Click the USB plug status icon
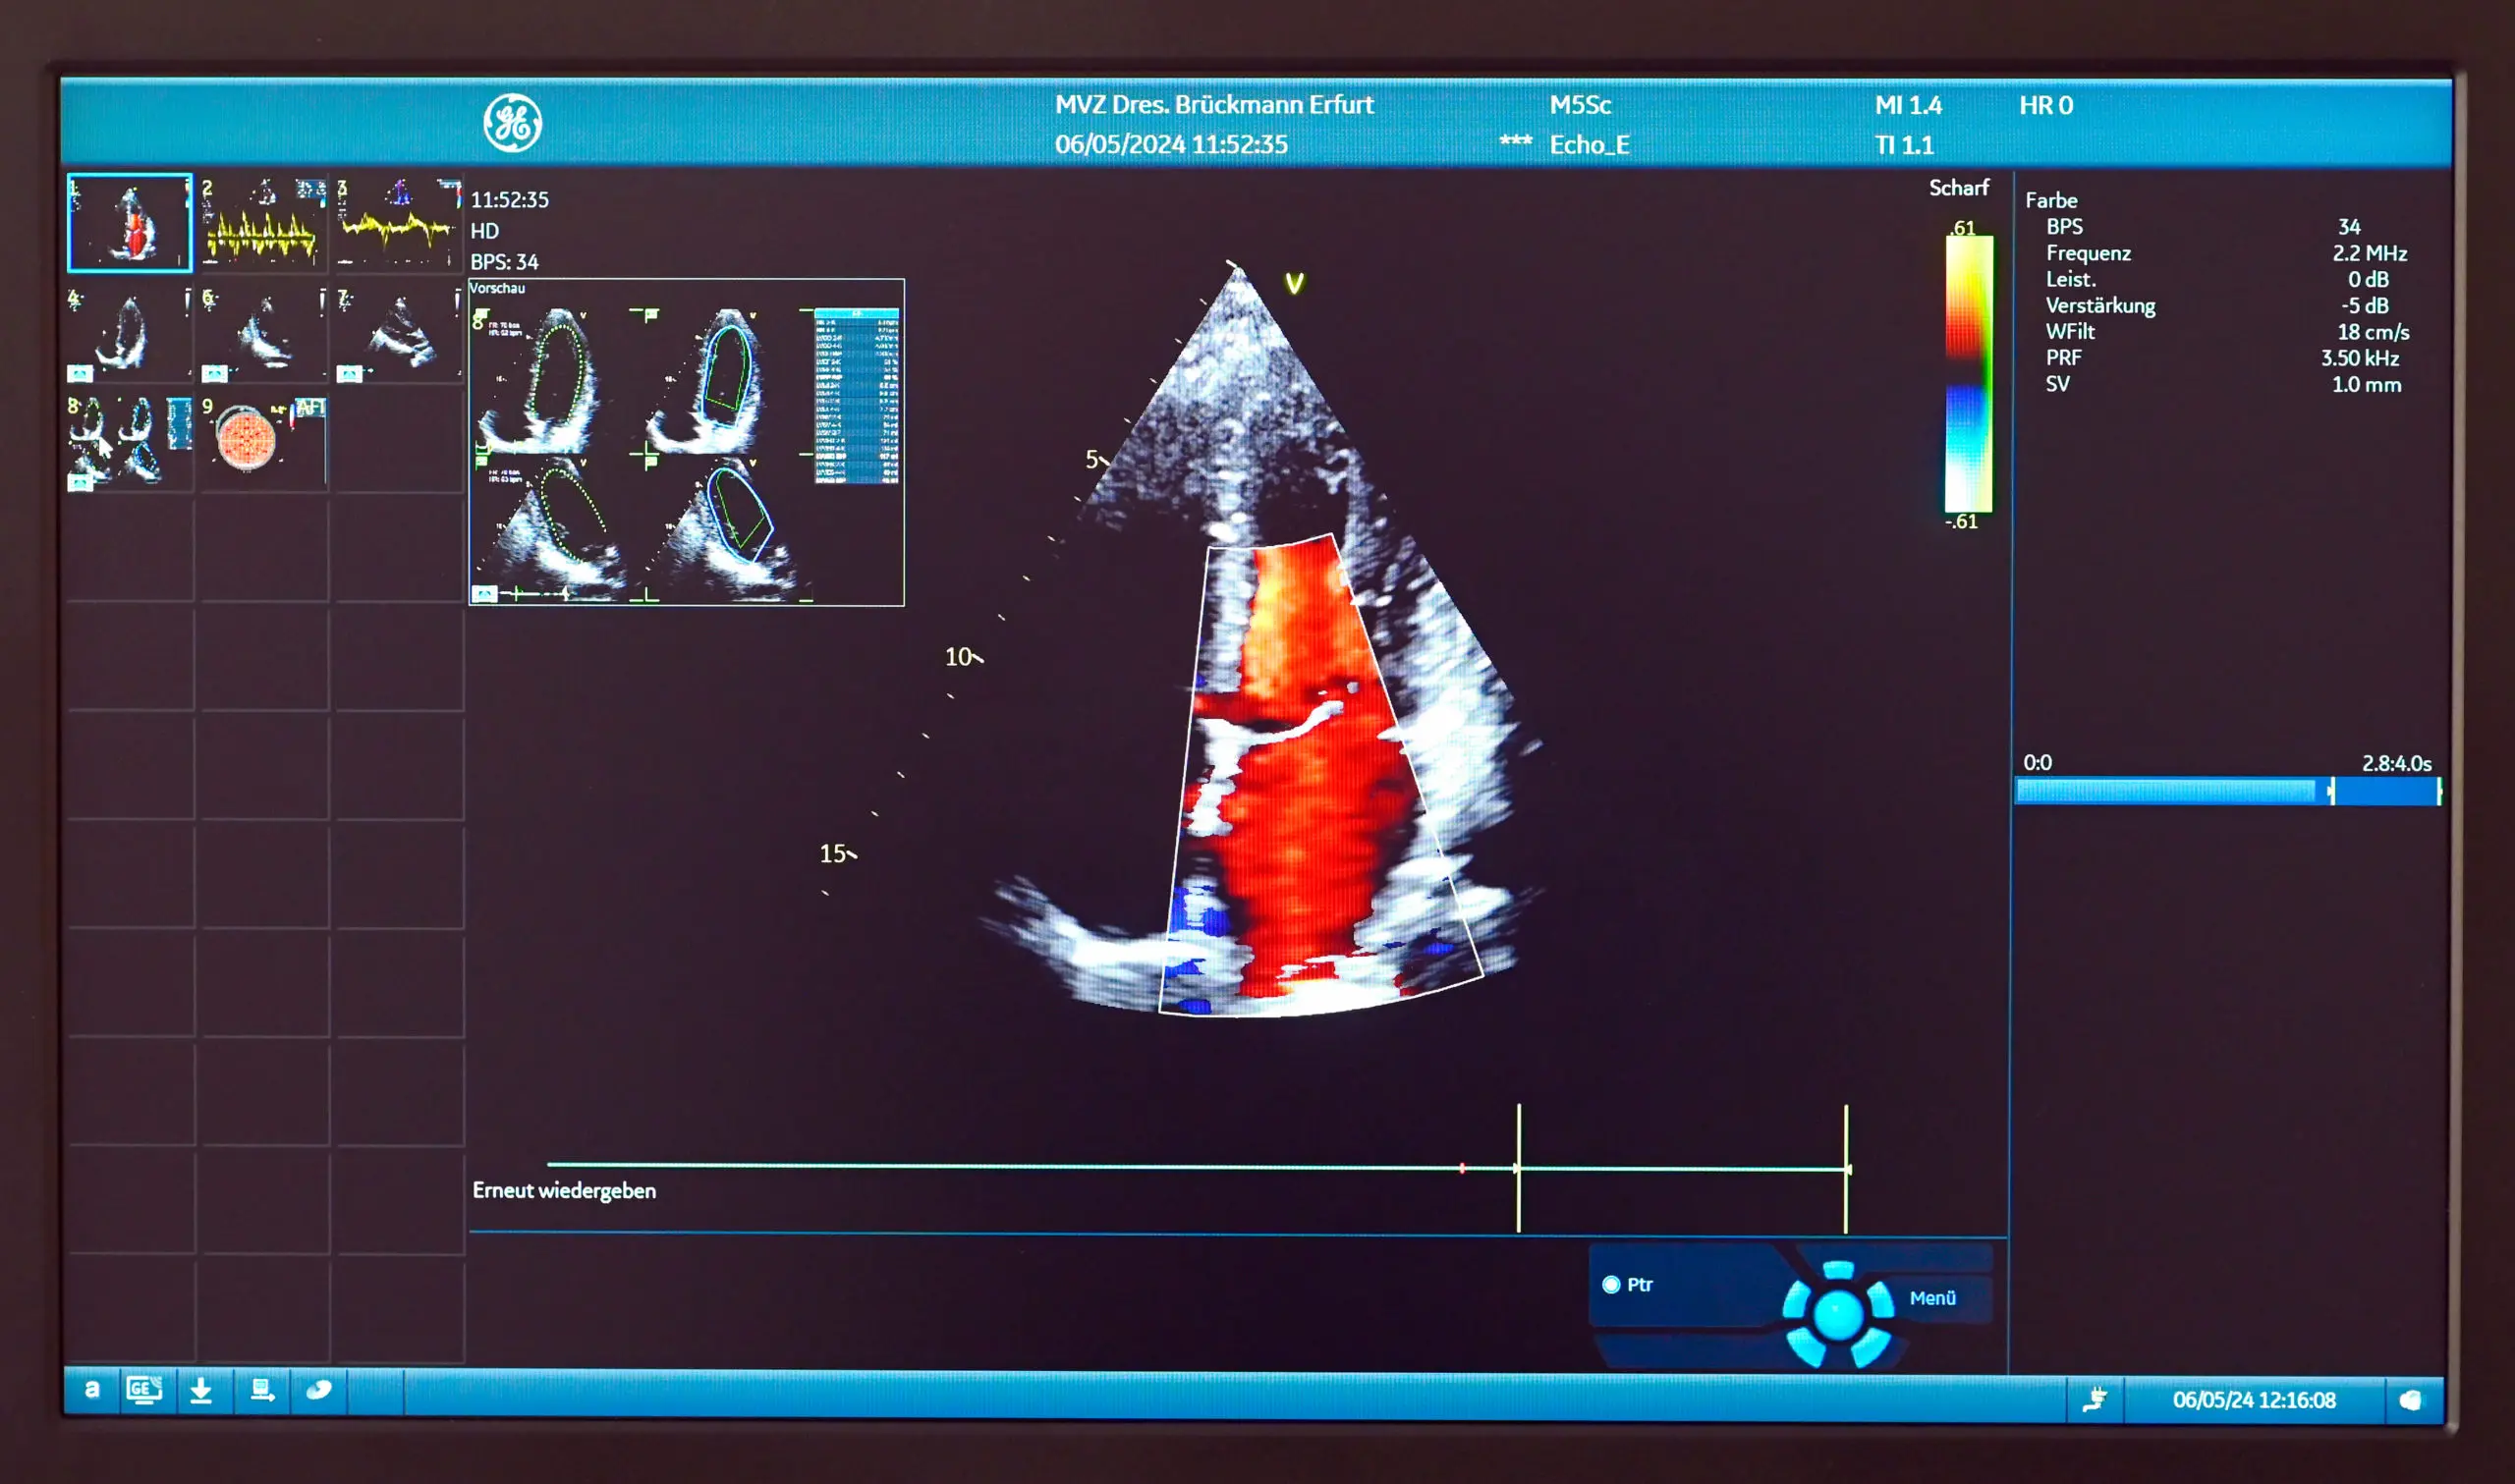The height and width of the screenshot is (1484, 2515). (x=2095, y=1399)
